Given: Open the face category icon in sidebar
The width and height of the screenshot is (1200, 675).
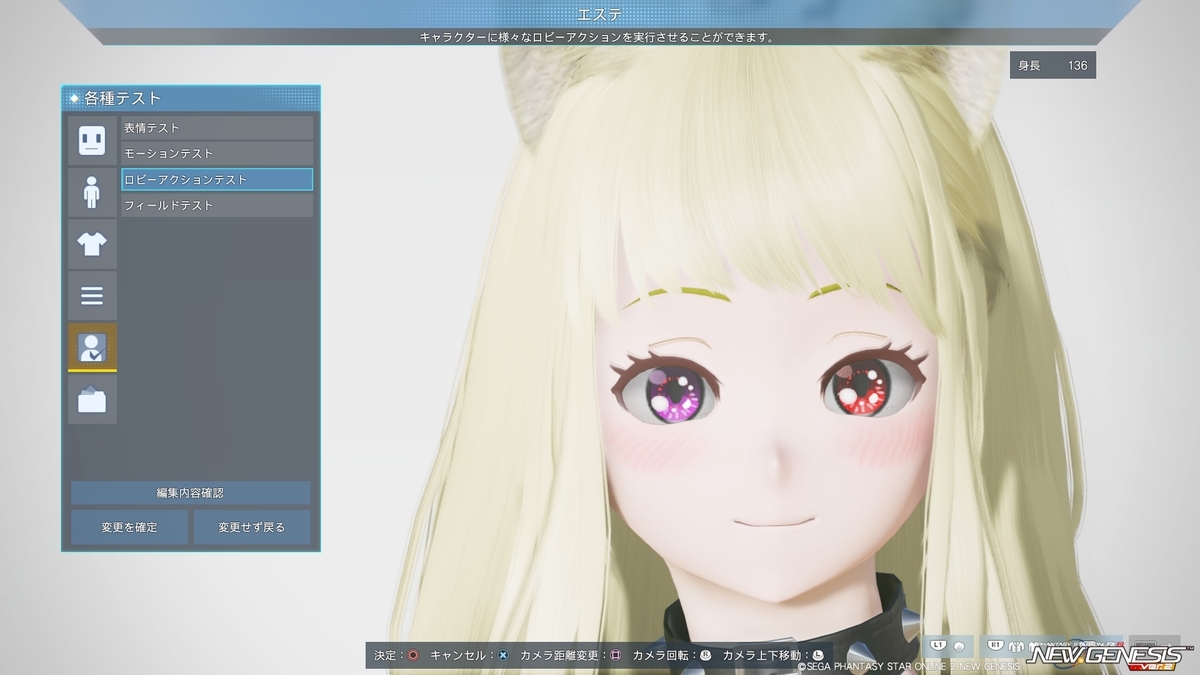Looking at the screenshot, I should (92, 141).
